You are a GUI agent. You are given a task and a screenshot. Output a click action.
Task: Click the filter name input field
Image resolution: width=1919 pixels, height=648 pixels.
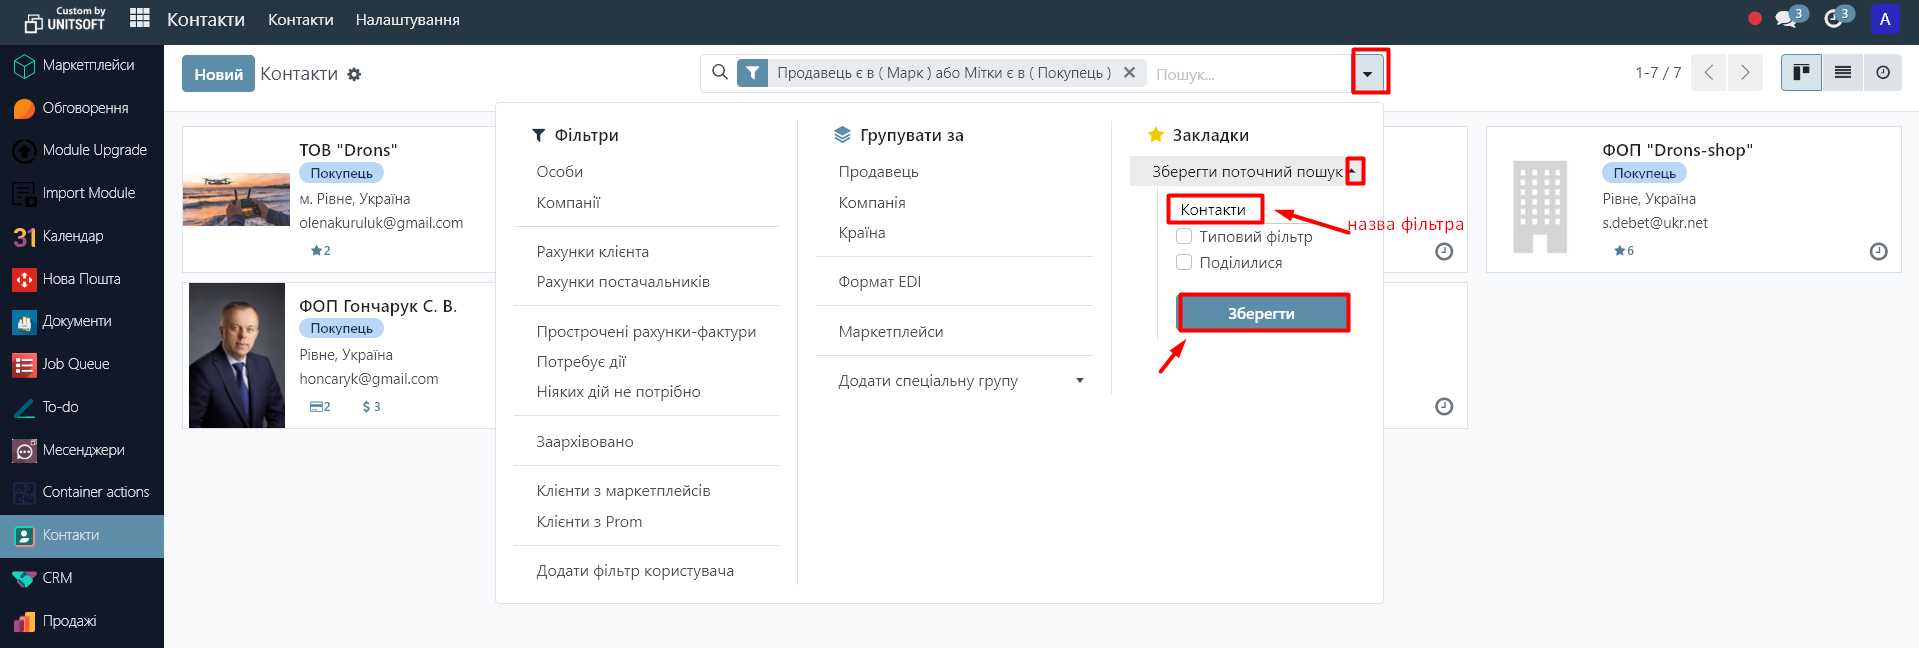[x=1214, y=210]
